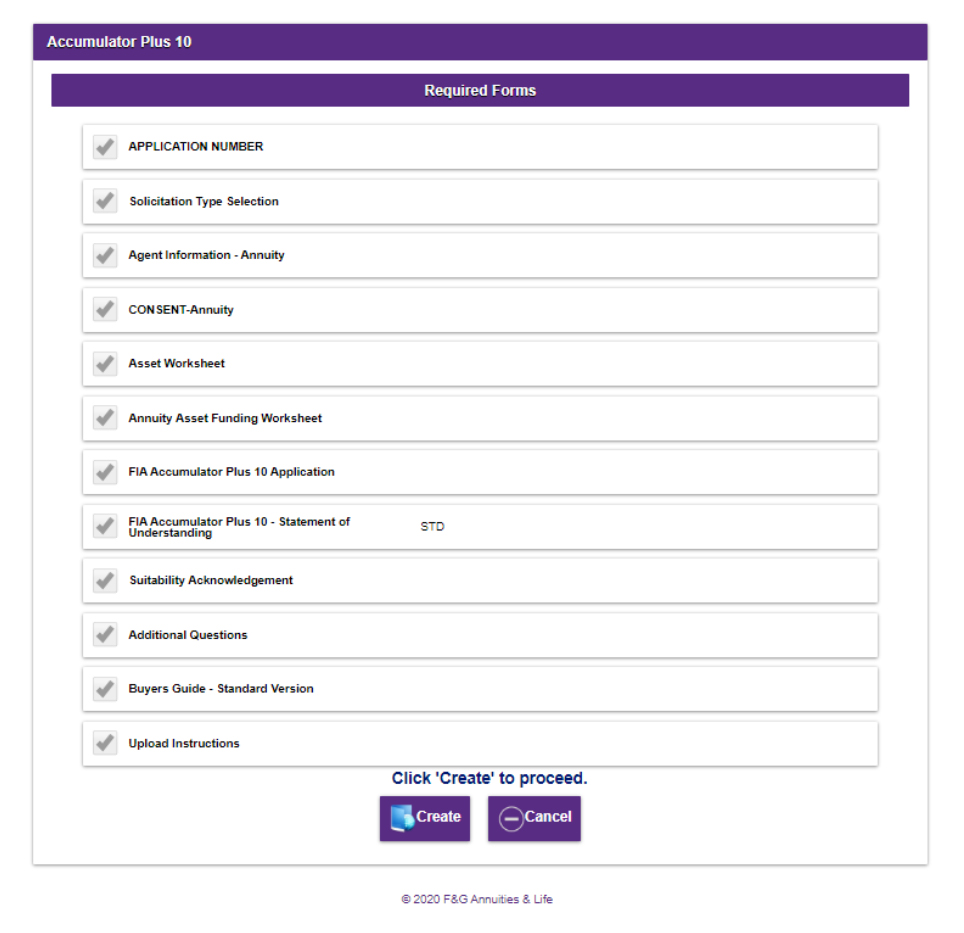Click the document icon inside the Create button

(402, 818)
